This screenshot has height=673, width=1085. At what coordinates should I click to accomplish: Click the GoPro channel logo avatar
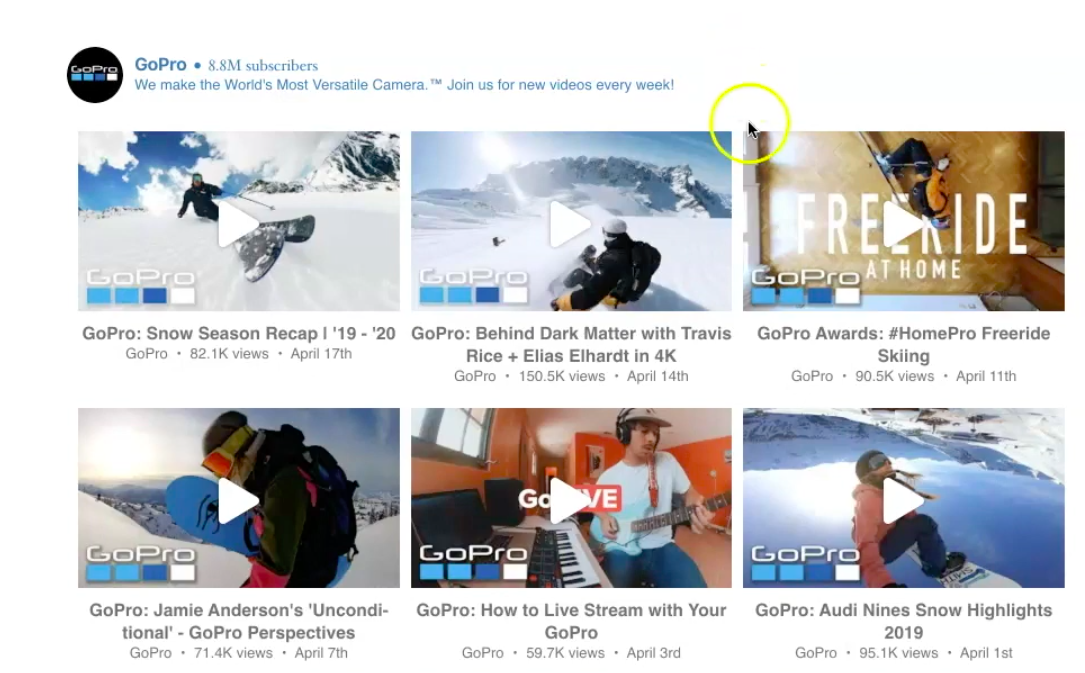coord(95,75)
